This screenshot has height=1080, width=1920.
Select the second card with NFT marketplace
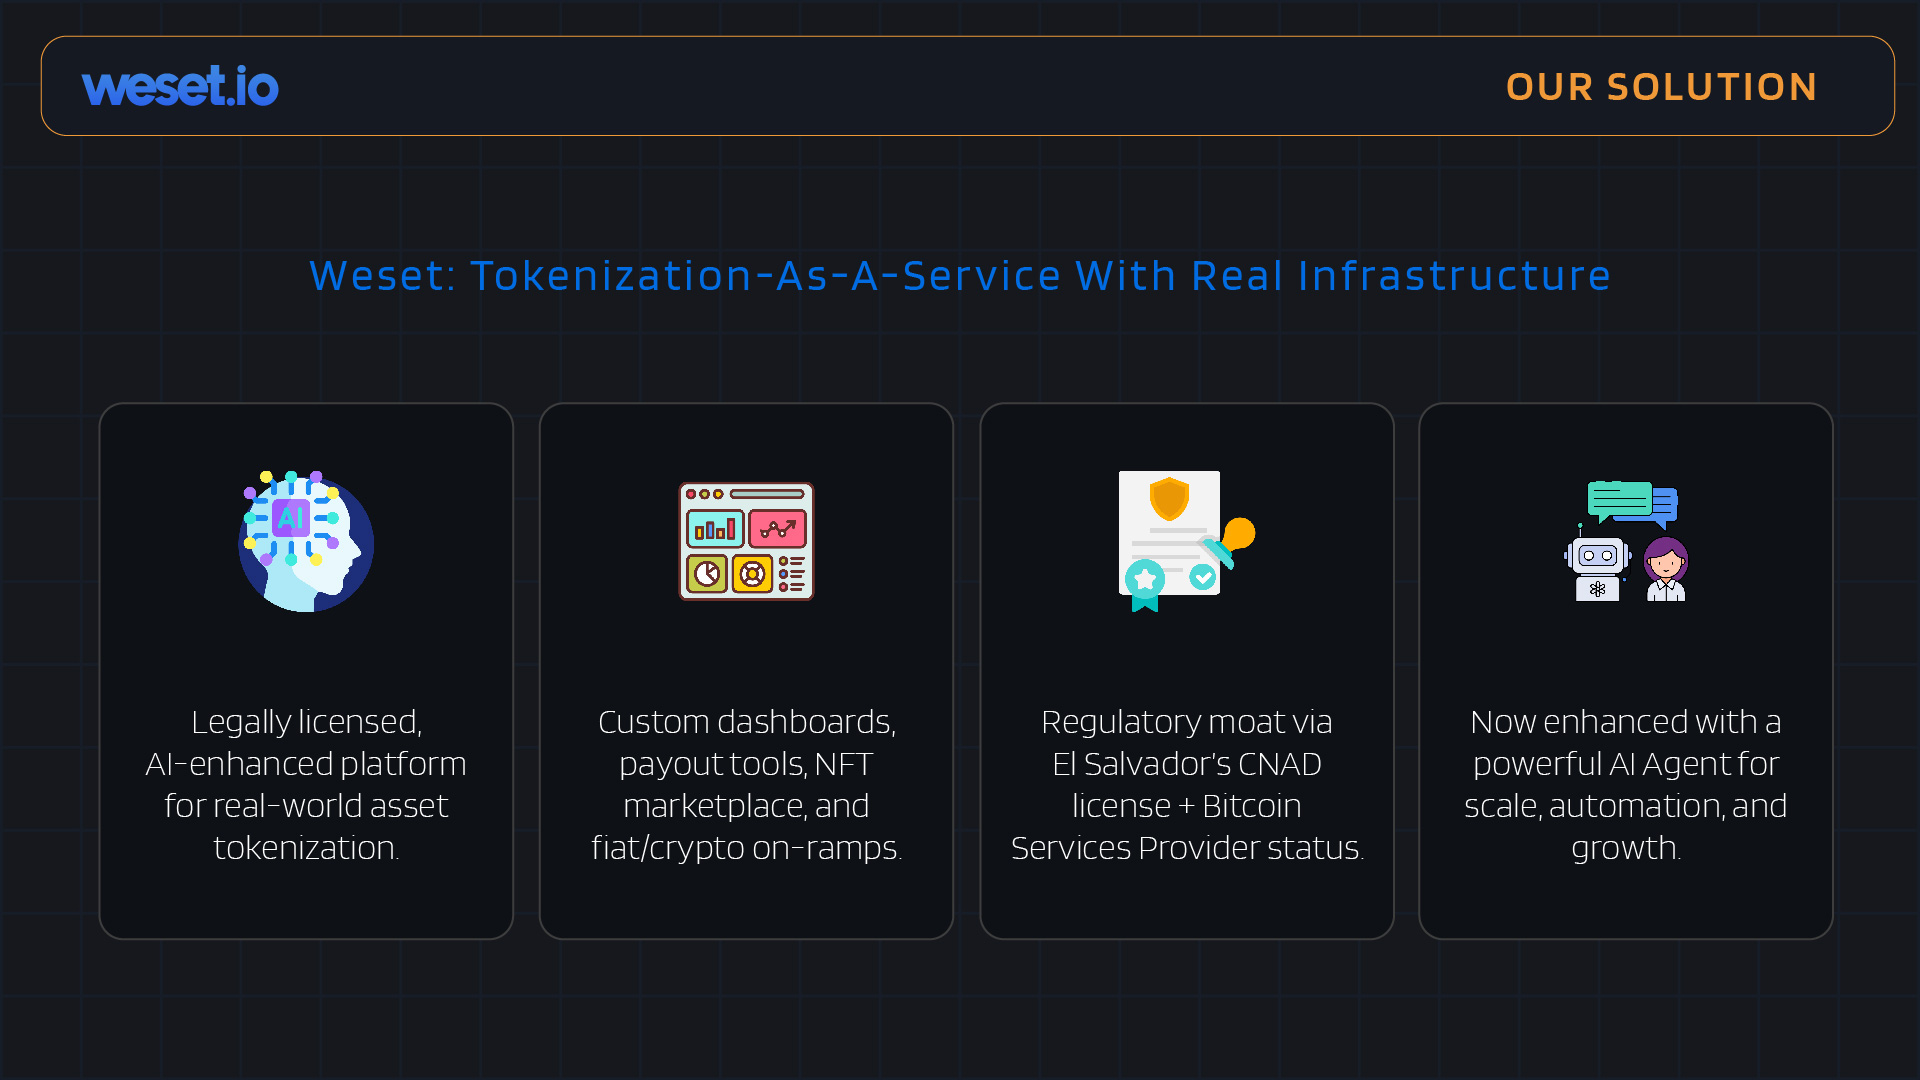(x=746, y=671)
